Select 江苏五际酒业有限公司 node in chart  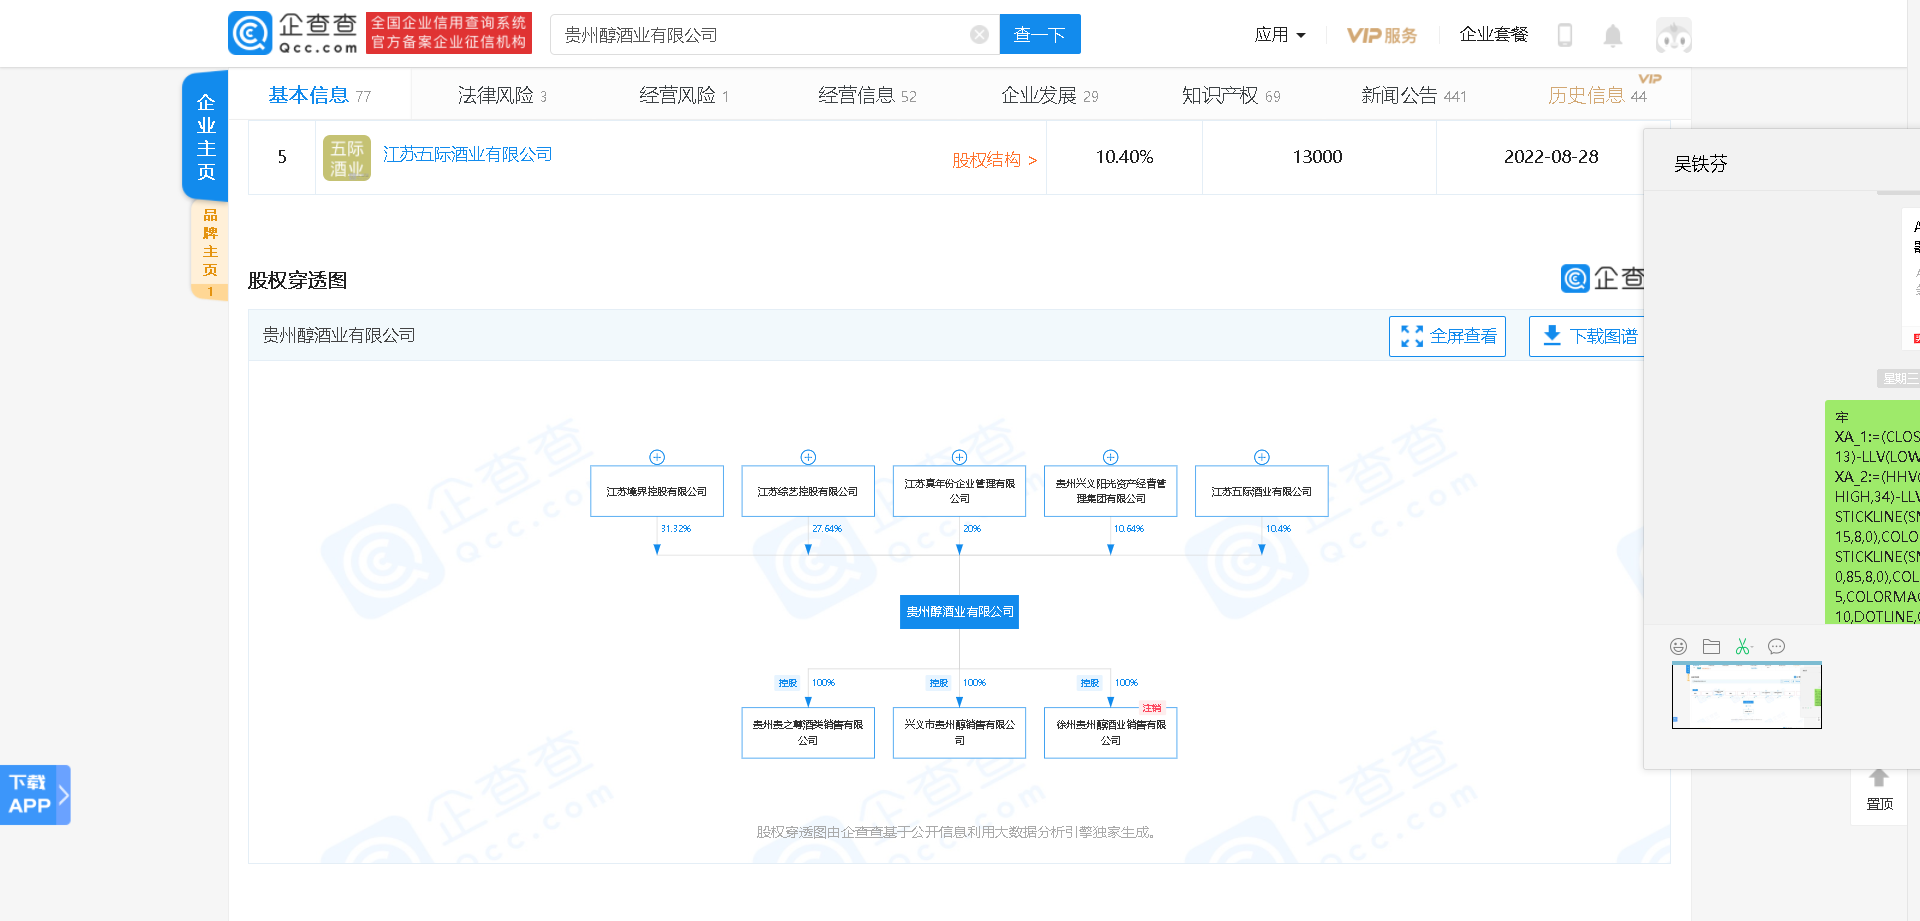point(1262,491)
